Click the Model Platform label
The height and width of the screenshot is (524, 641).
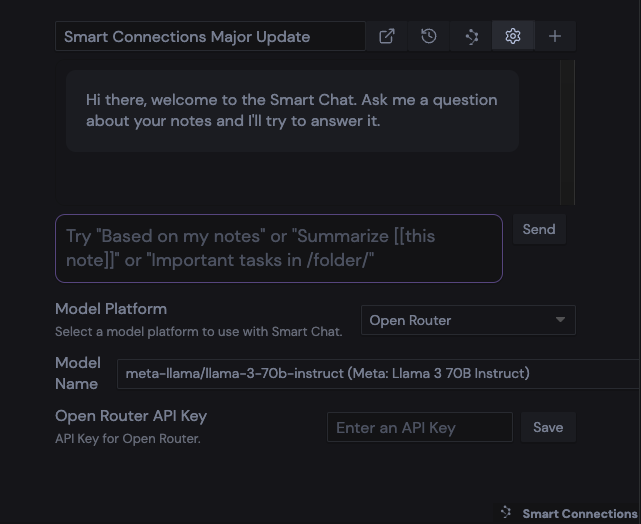point(111,309)
